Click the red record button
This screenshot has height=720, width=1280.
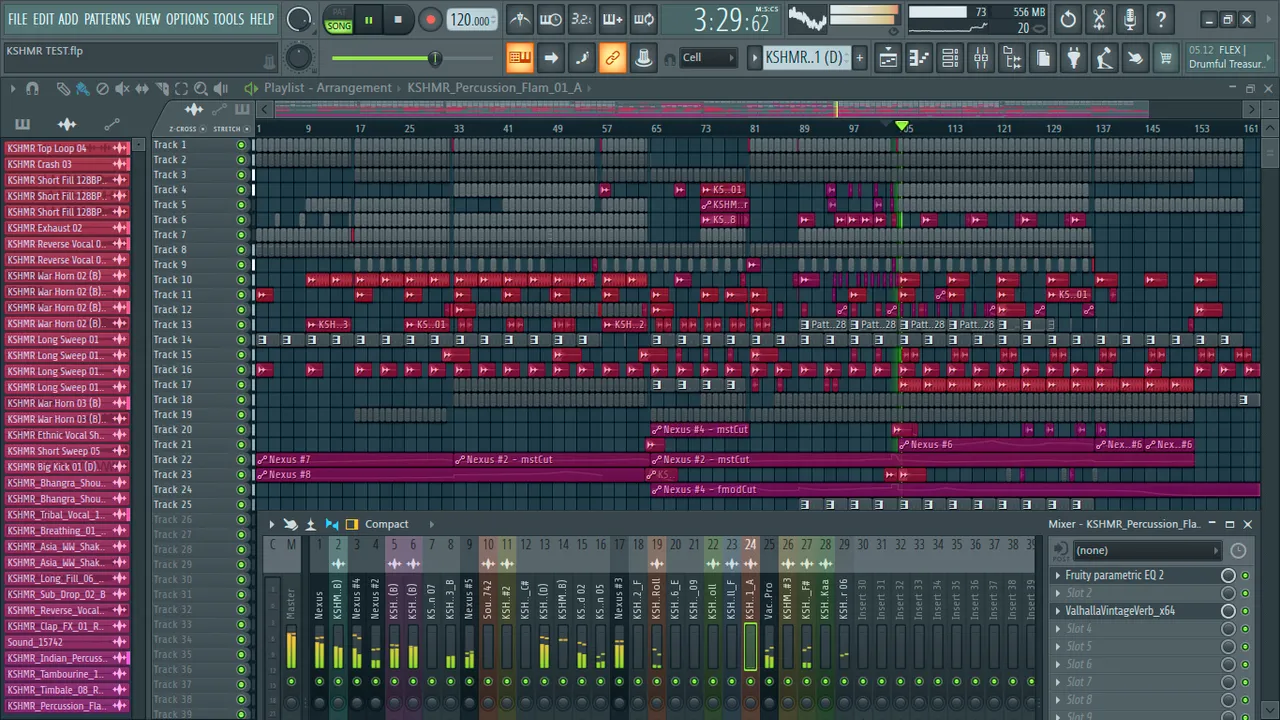(x=430, y=20)
